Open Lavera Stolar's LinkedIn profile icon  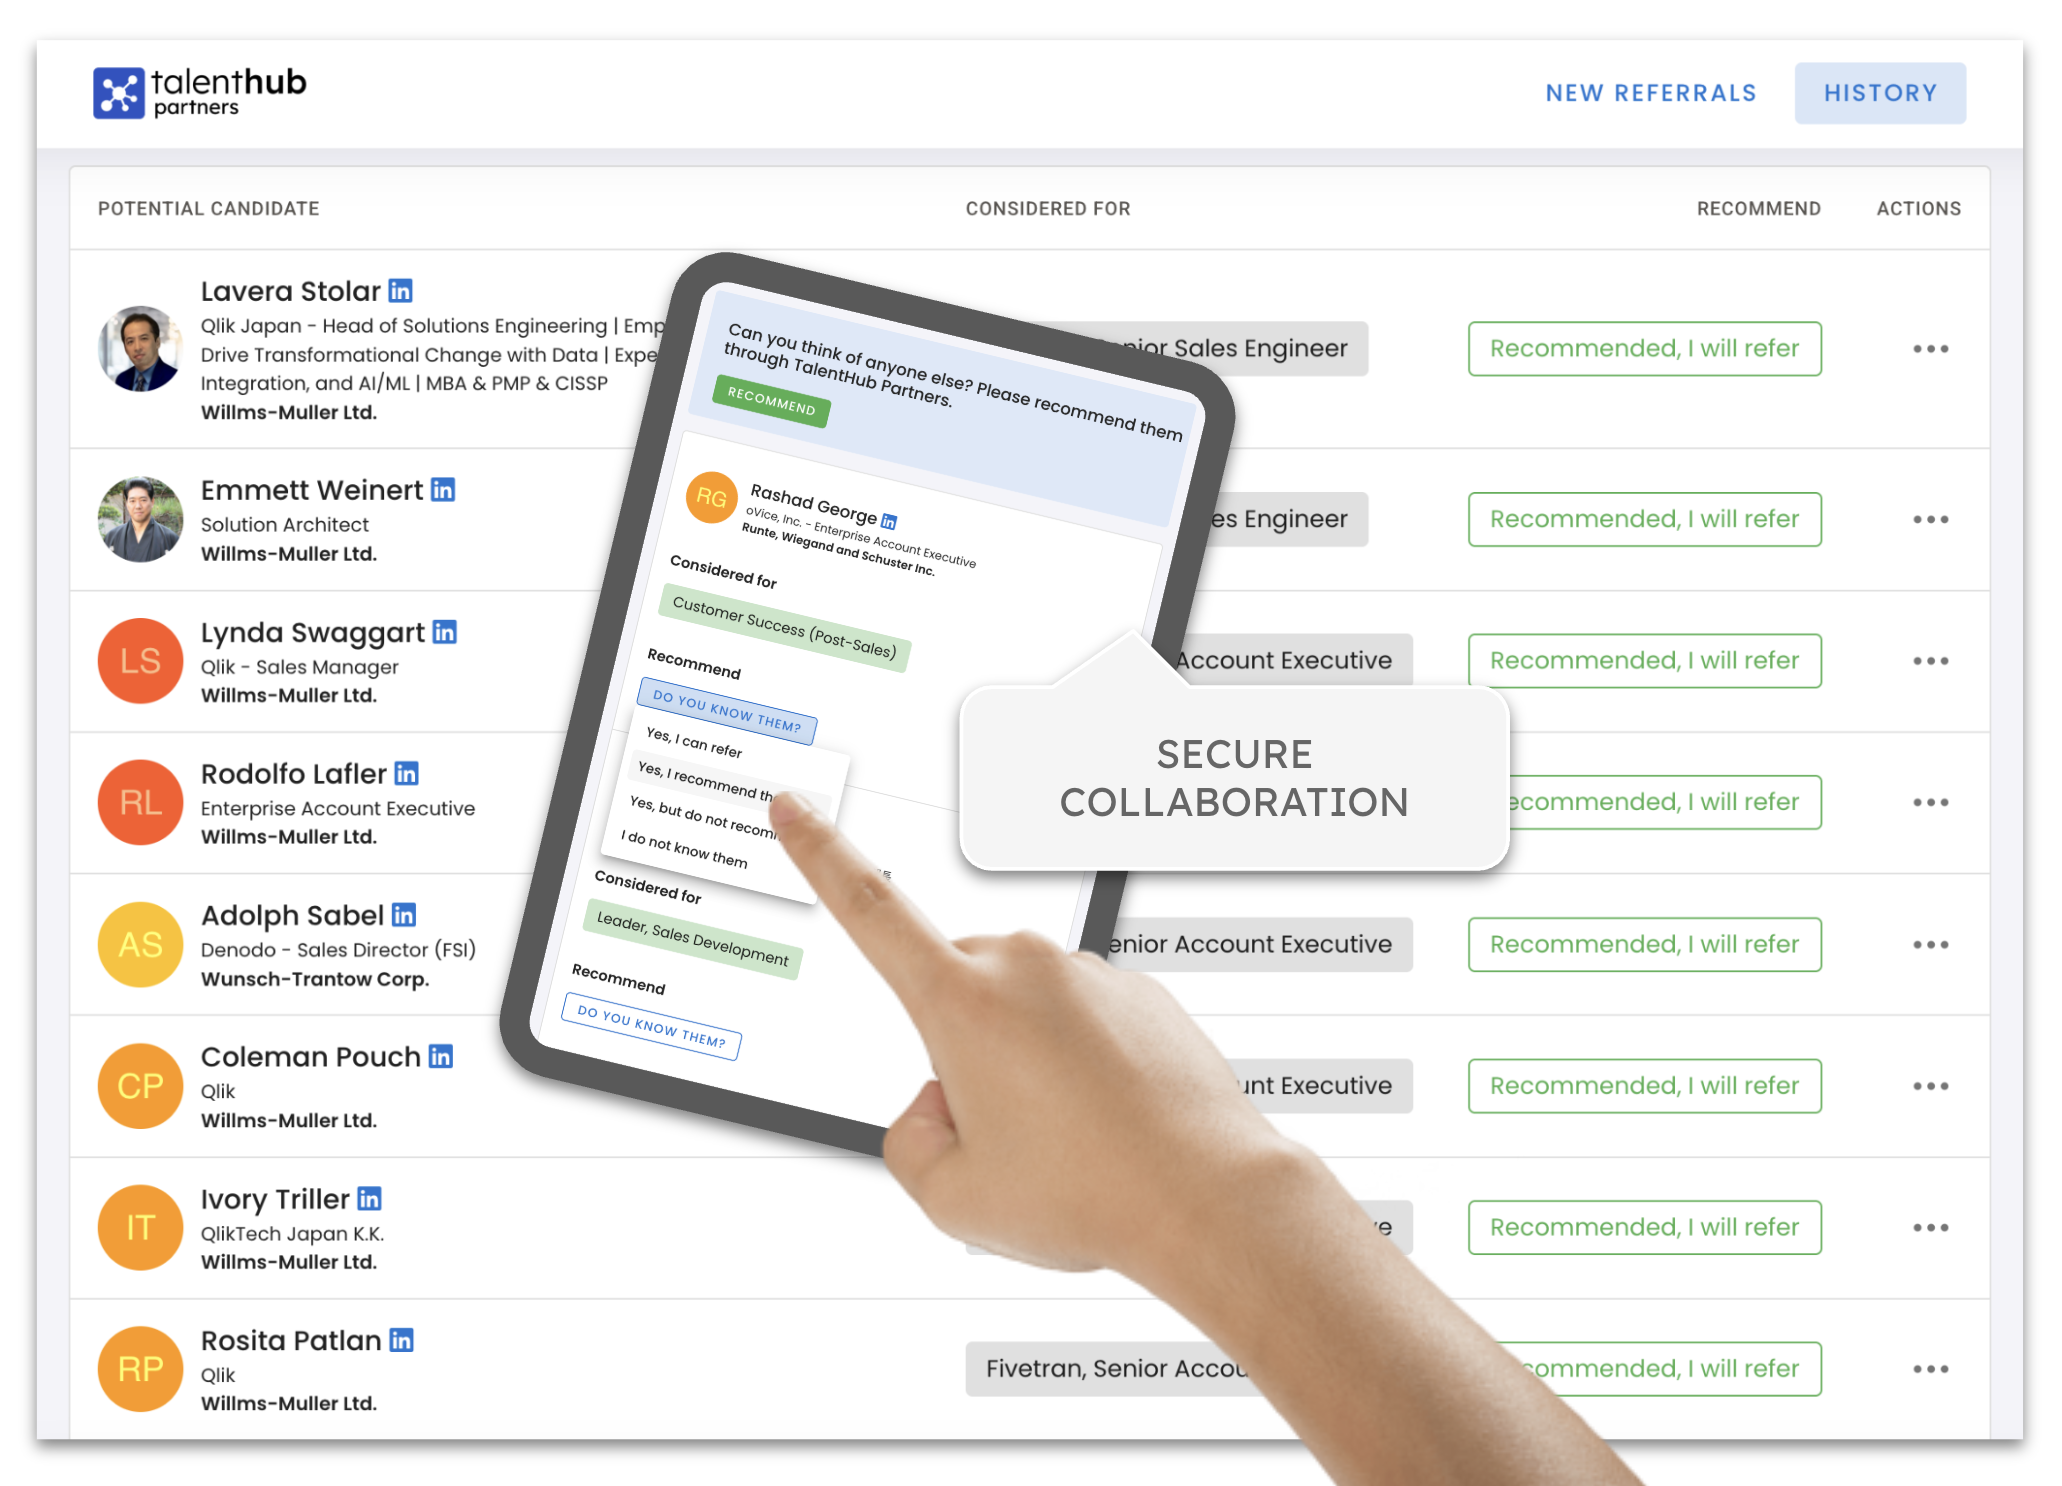tap(400, 291)
